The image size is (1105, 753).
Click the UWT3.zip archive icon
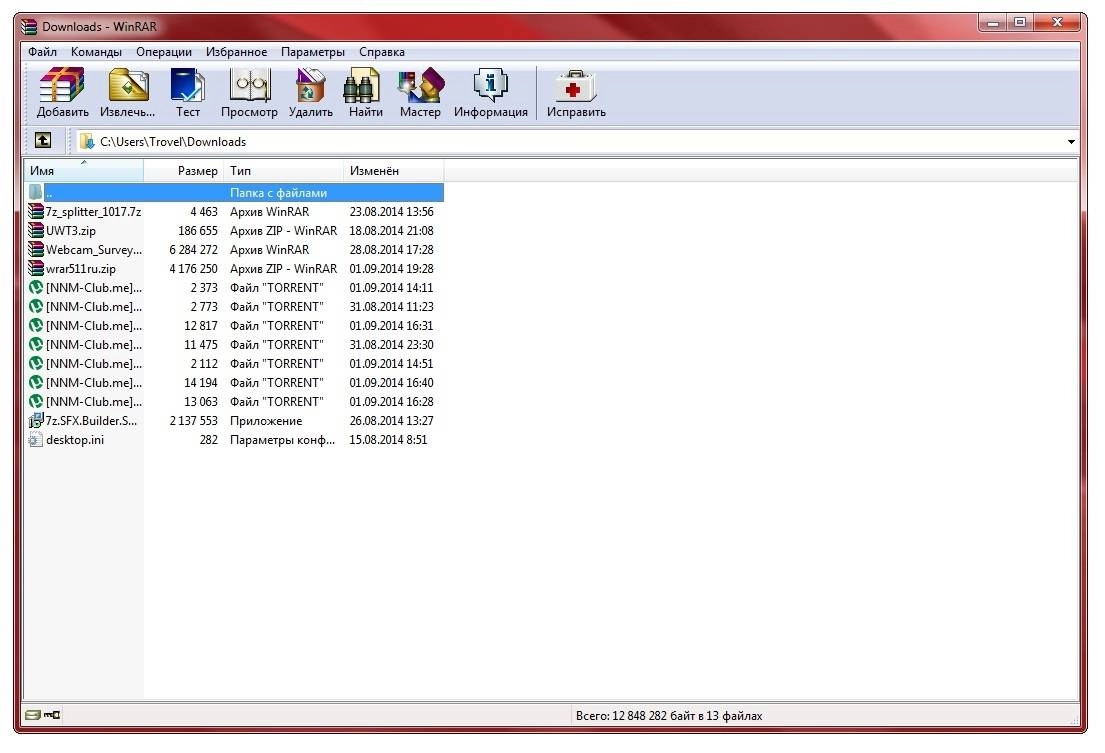(x=35, y=230)
